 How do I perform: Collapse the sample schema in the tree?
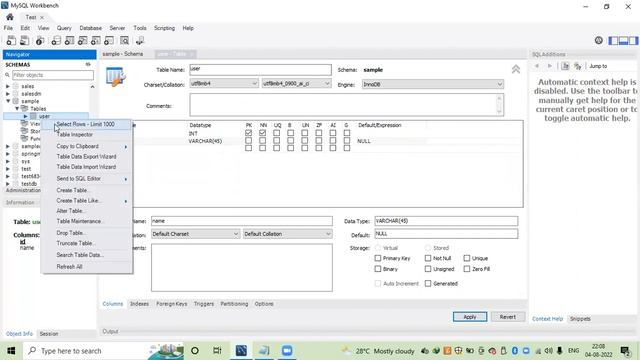[8, 101]
